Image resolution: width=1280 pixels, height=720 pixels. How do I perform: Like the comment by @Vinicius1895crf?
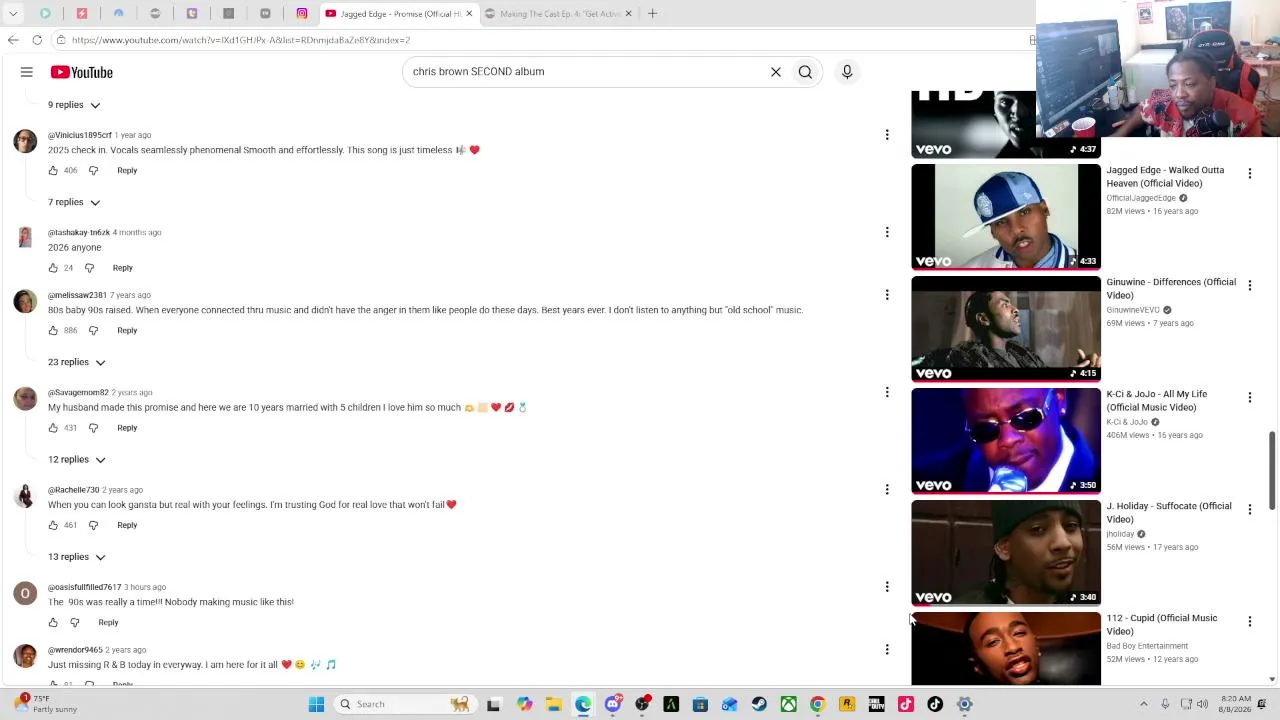(x=53, y=171)
